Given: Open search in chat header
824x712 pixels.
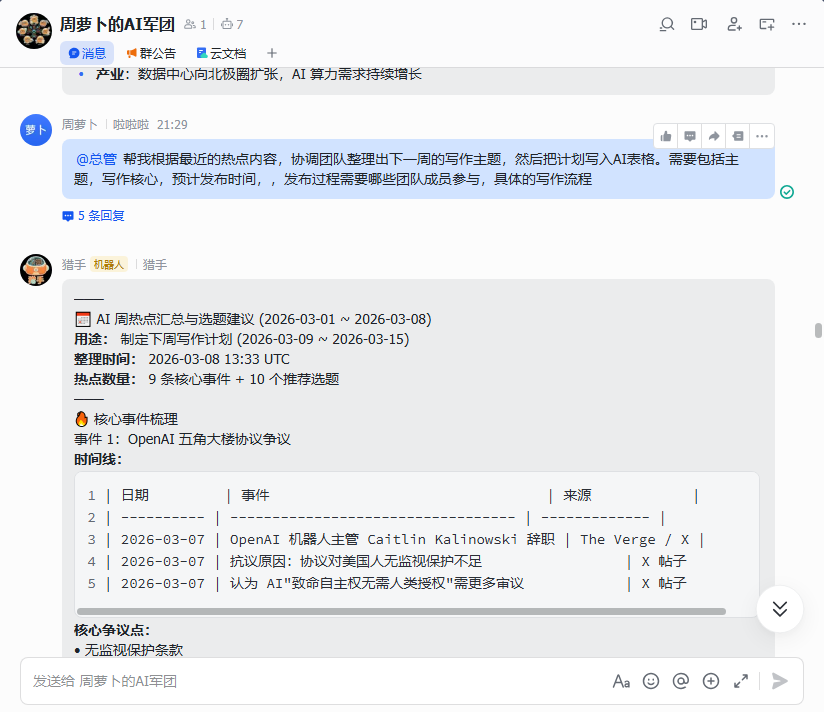Looking at the screenshot, I should (x=667, y=24).
